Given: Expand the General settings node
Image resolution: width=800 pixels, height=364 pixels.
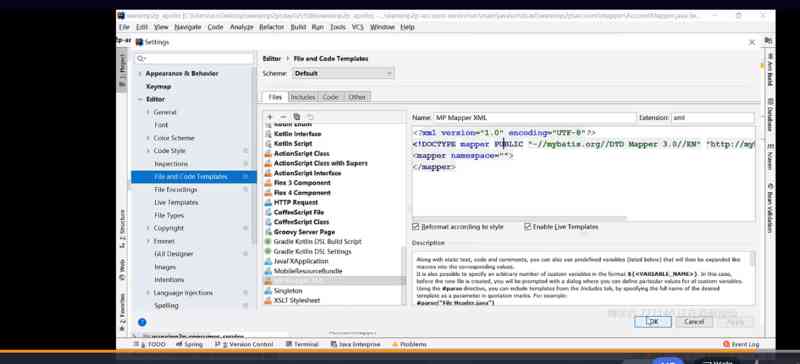Looking at the screenshot, I should pos(148,112).
